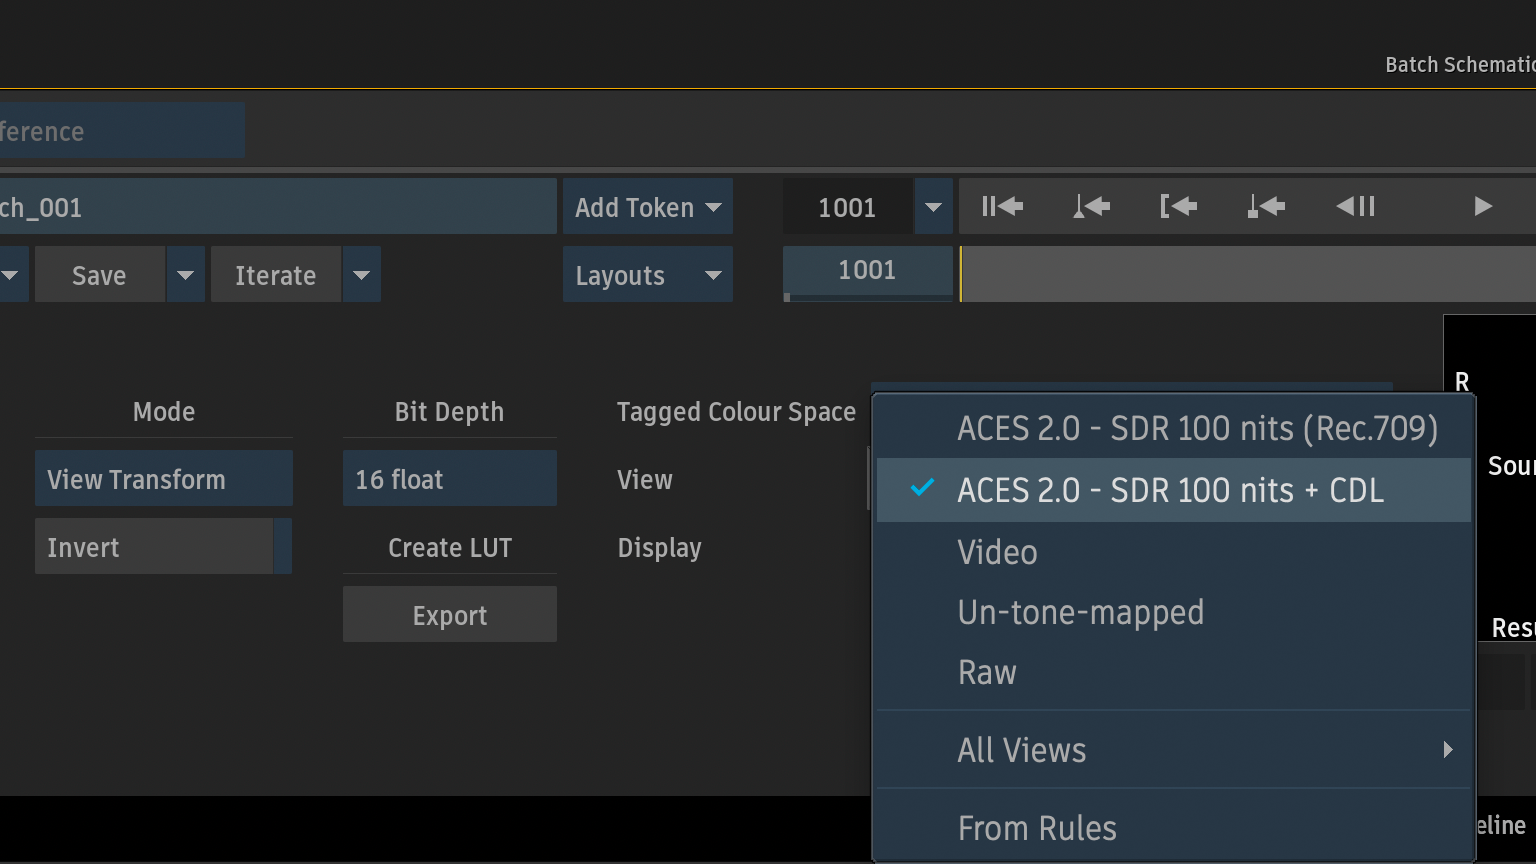Select the Raw view from the list
Screen dimensions: 1536x864
tap(987, 672)
